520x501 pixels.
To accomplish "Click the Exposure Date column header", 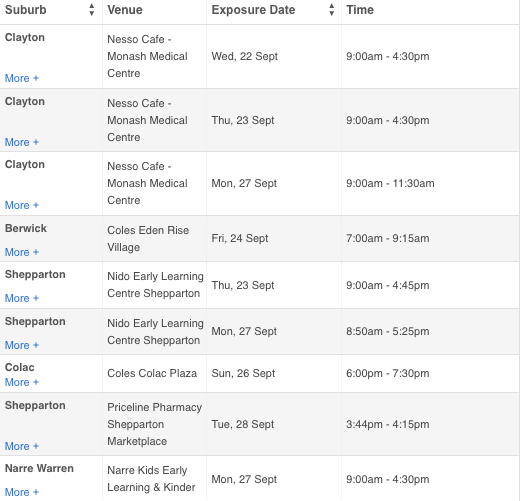I will 253,10.
